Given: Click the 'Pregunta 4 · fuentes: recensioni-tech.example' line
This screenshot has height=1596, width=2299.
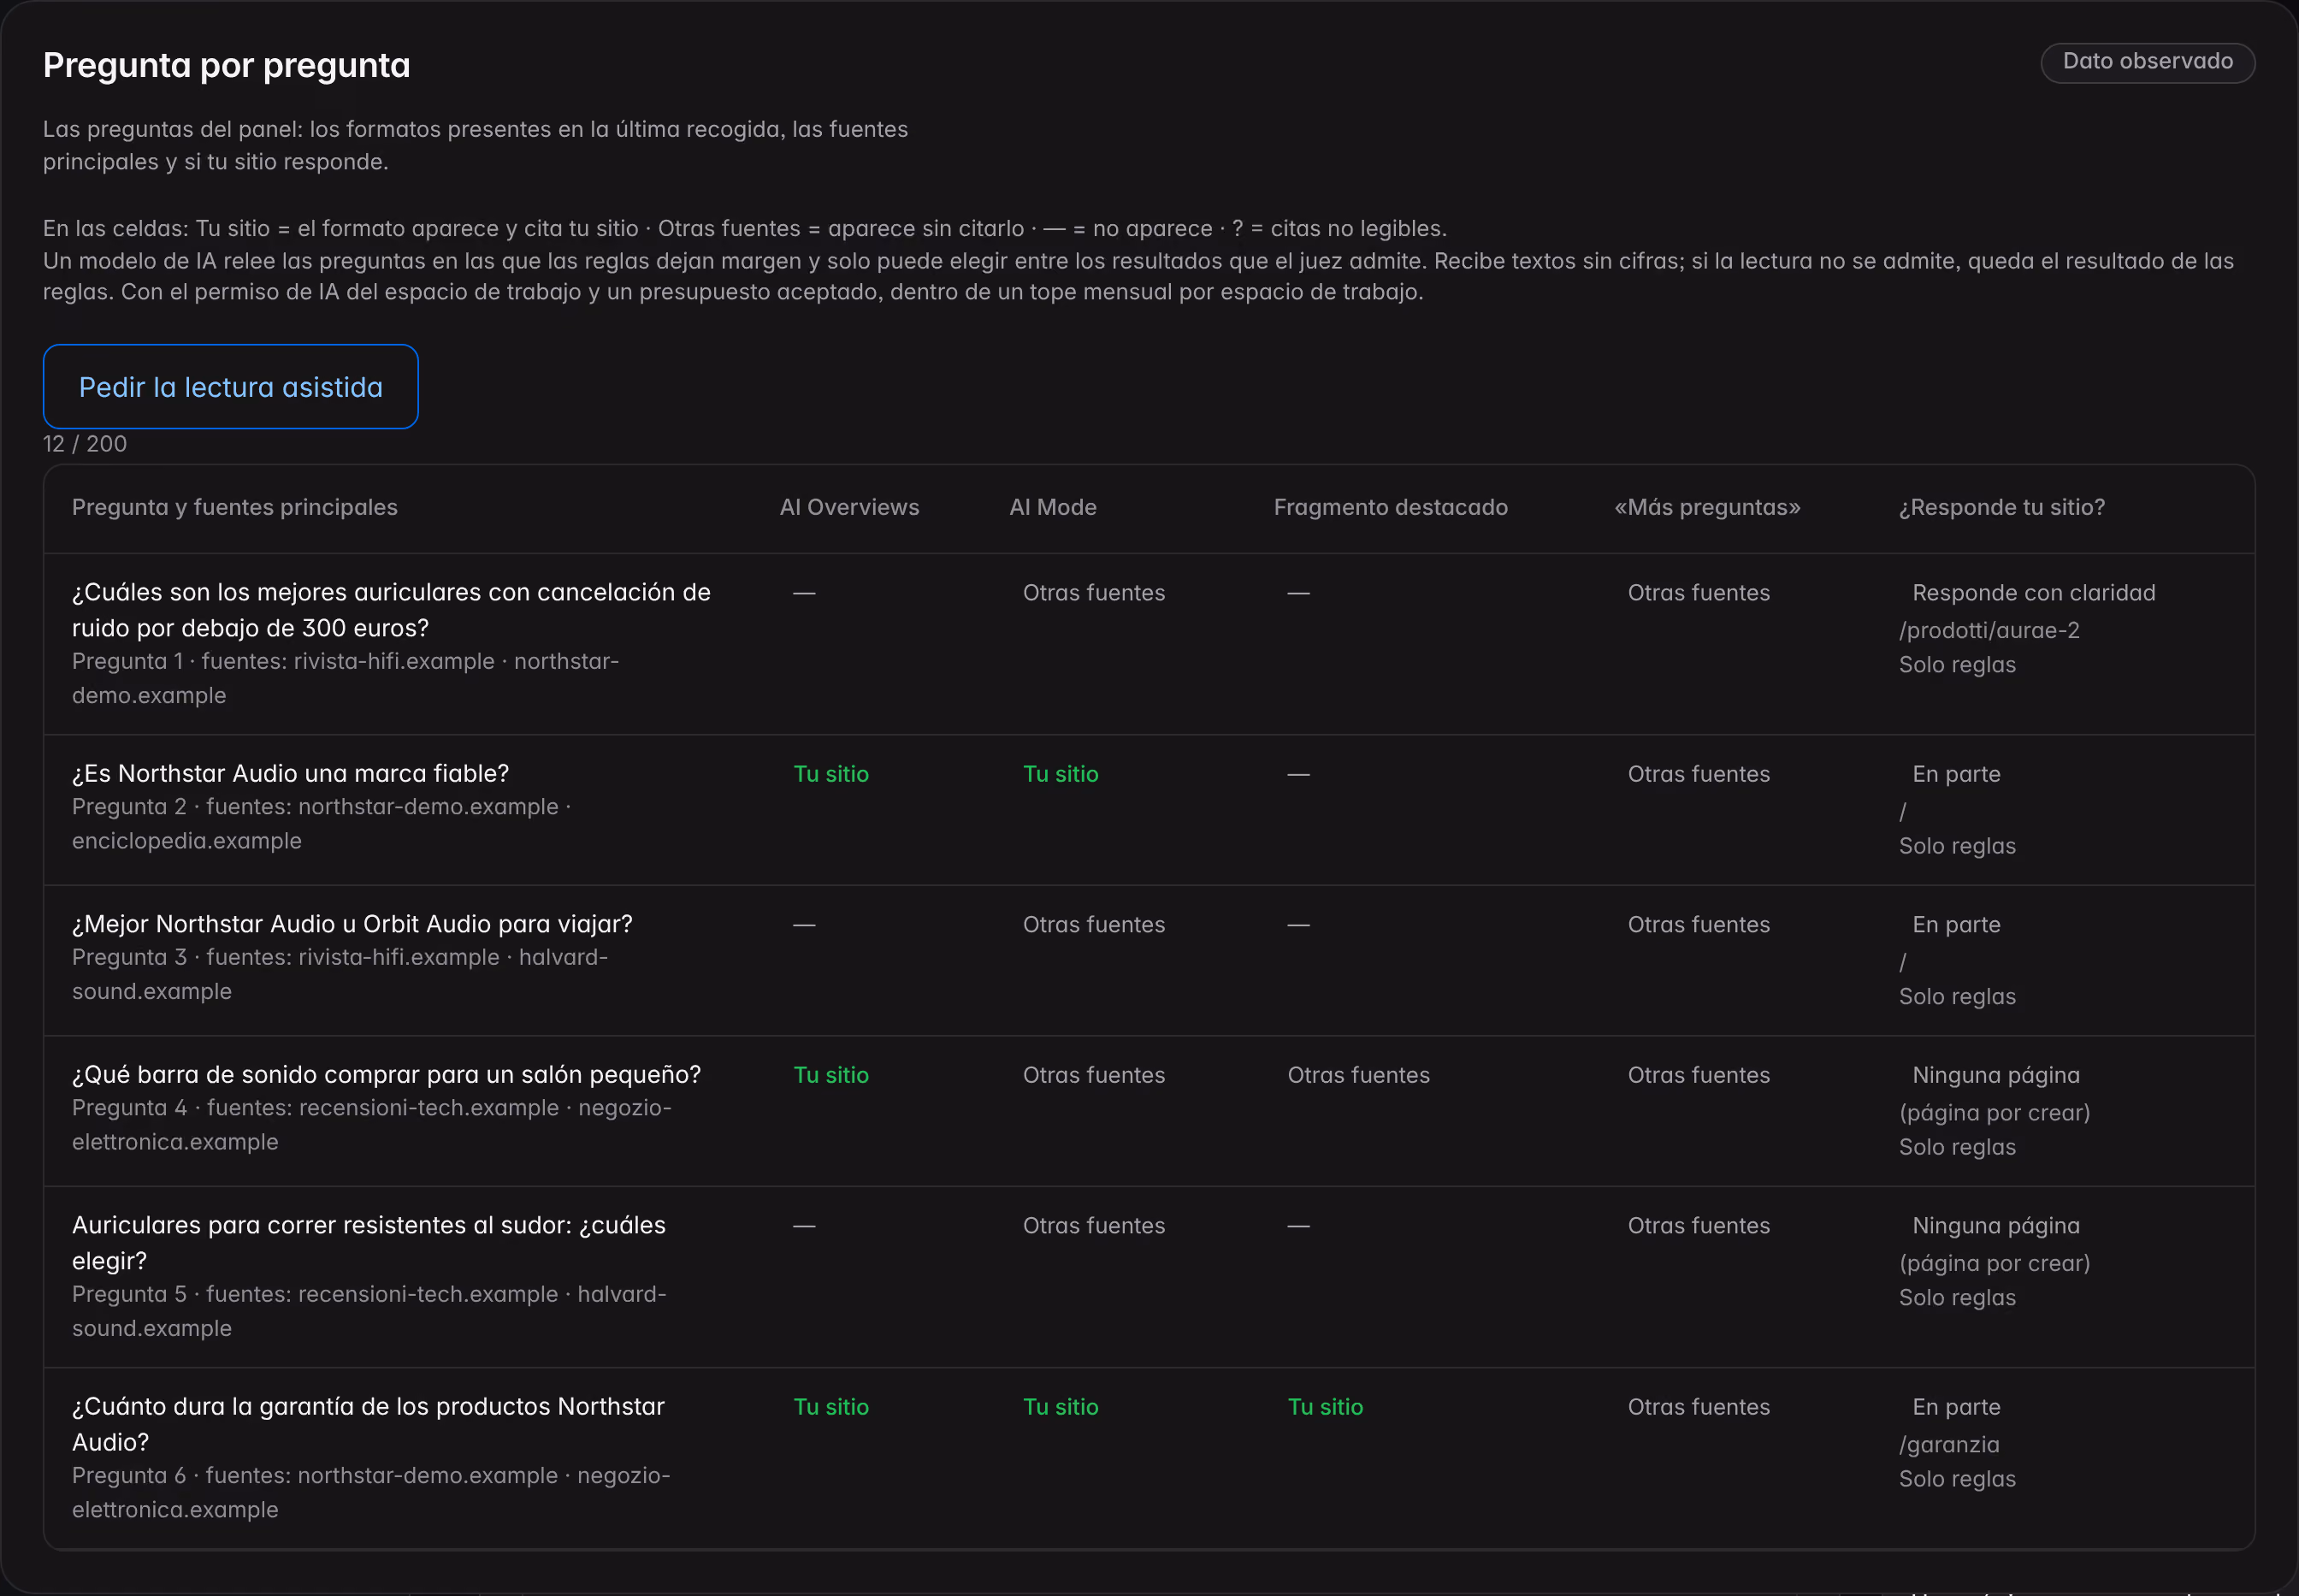Looking at the screenshot, I should pos(371,1125).
